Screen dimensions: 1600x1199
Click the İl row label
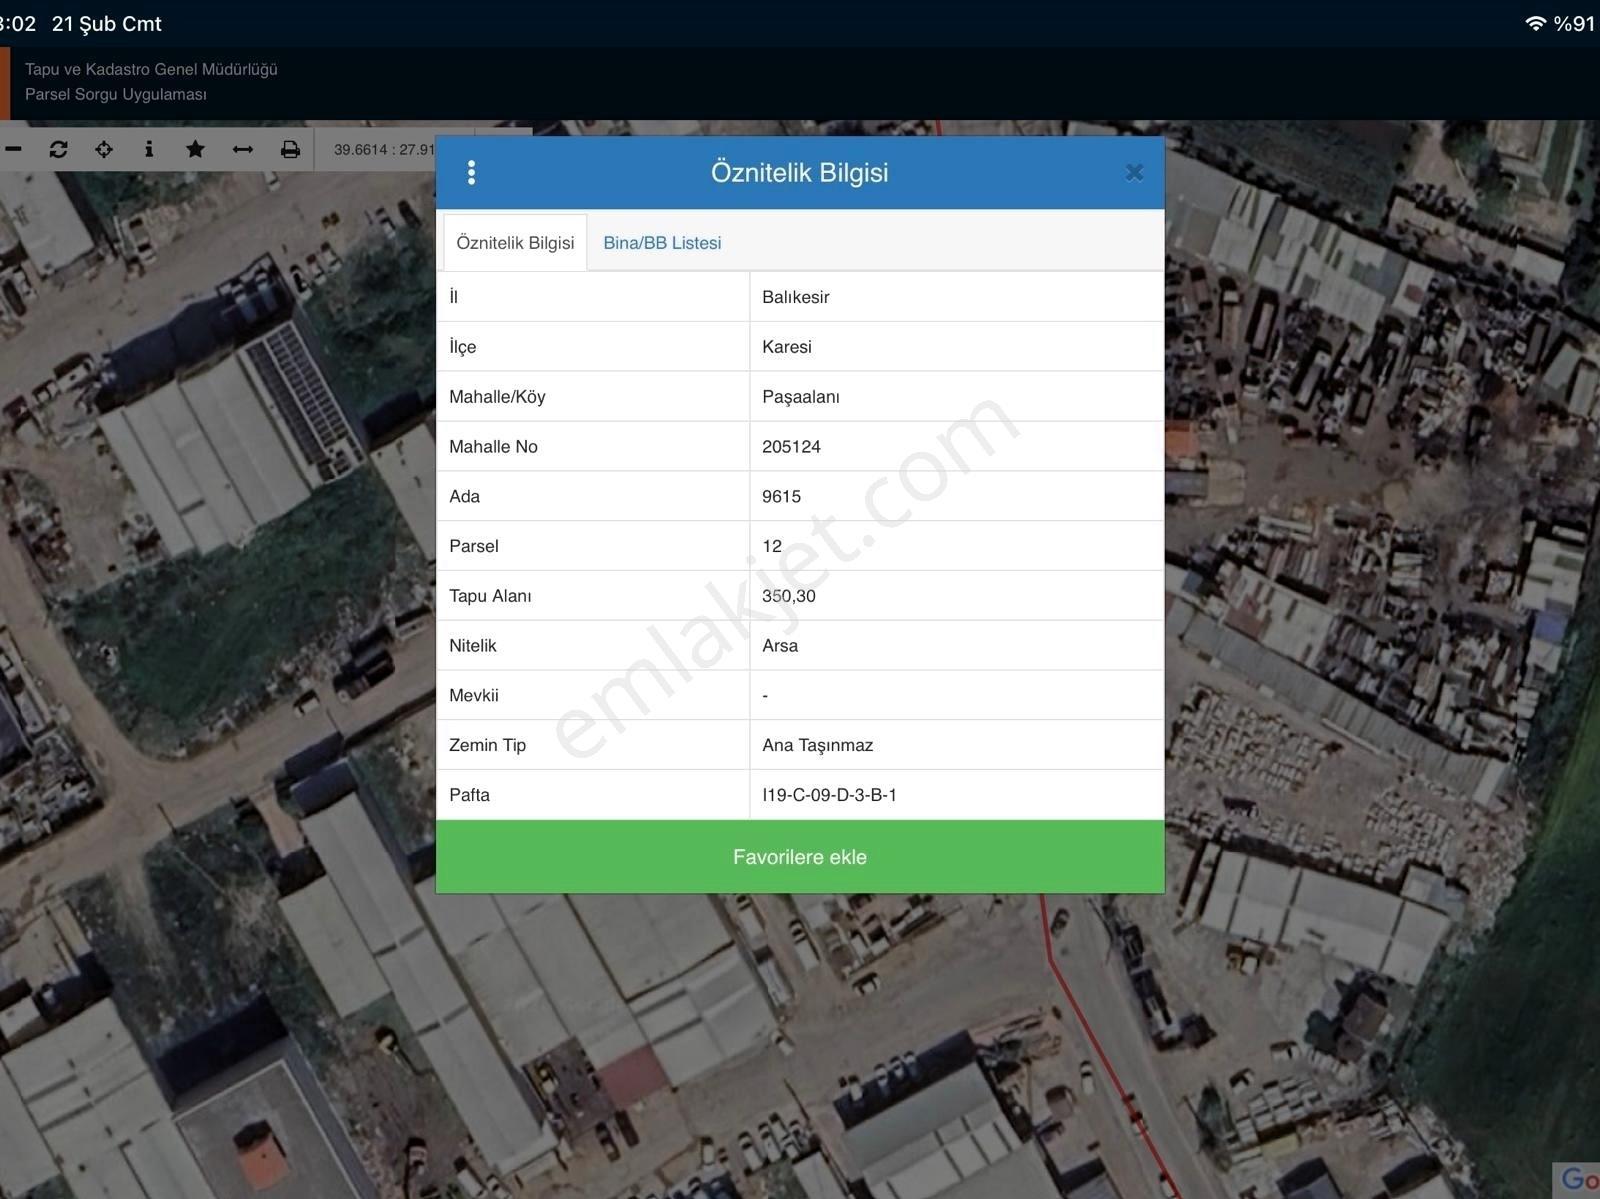pyautogui.click(x=454, y=297)
